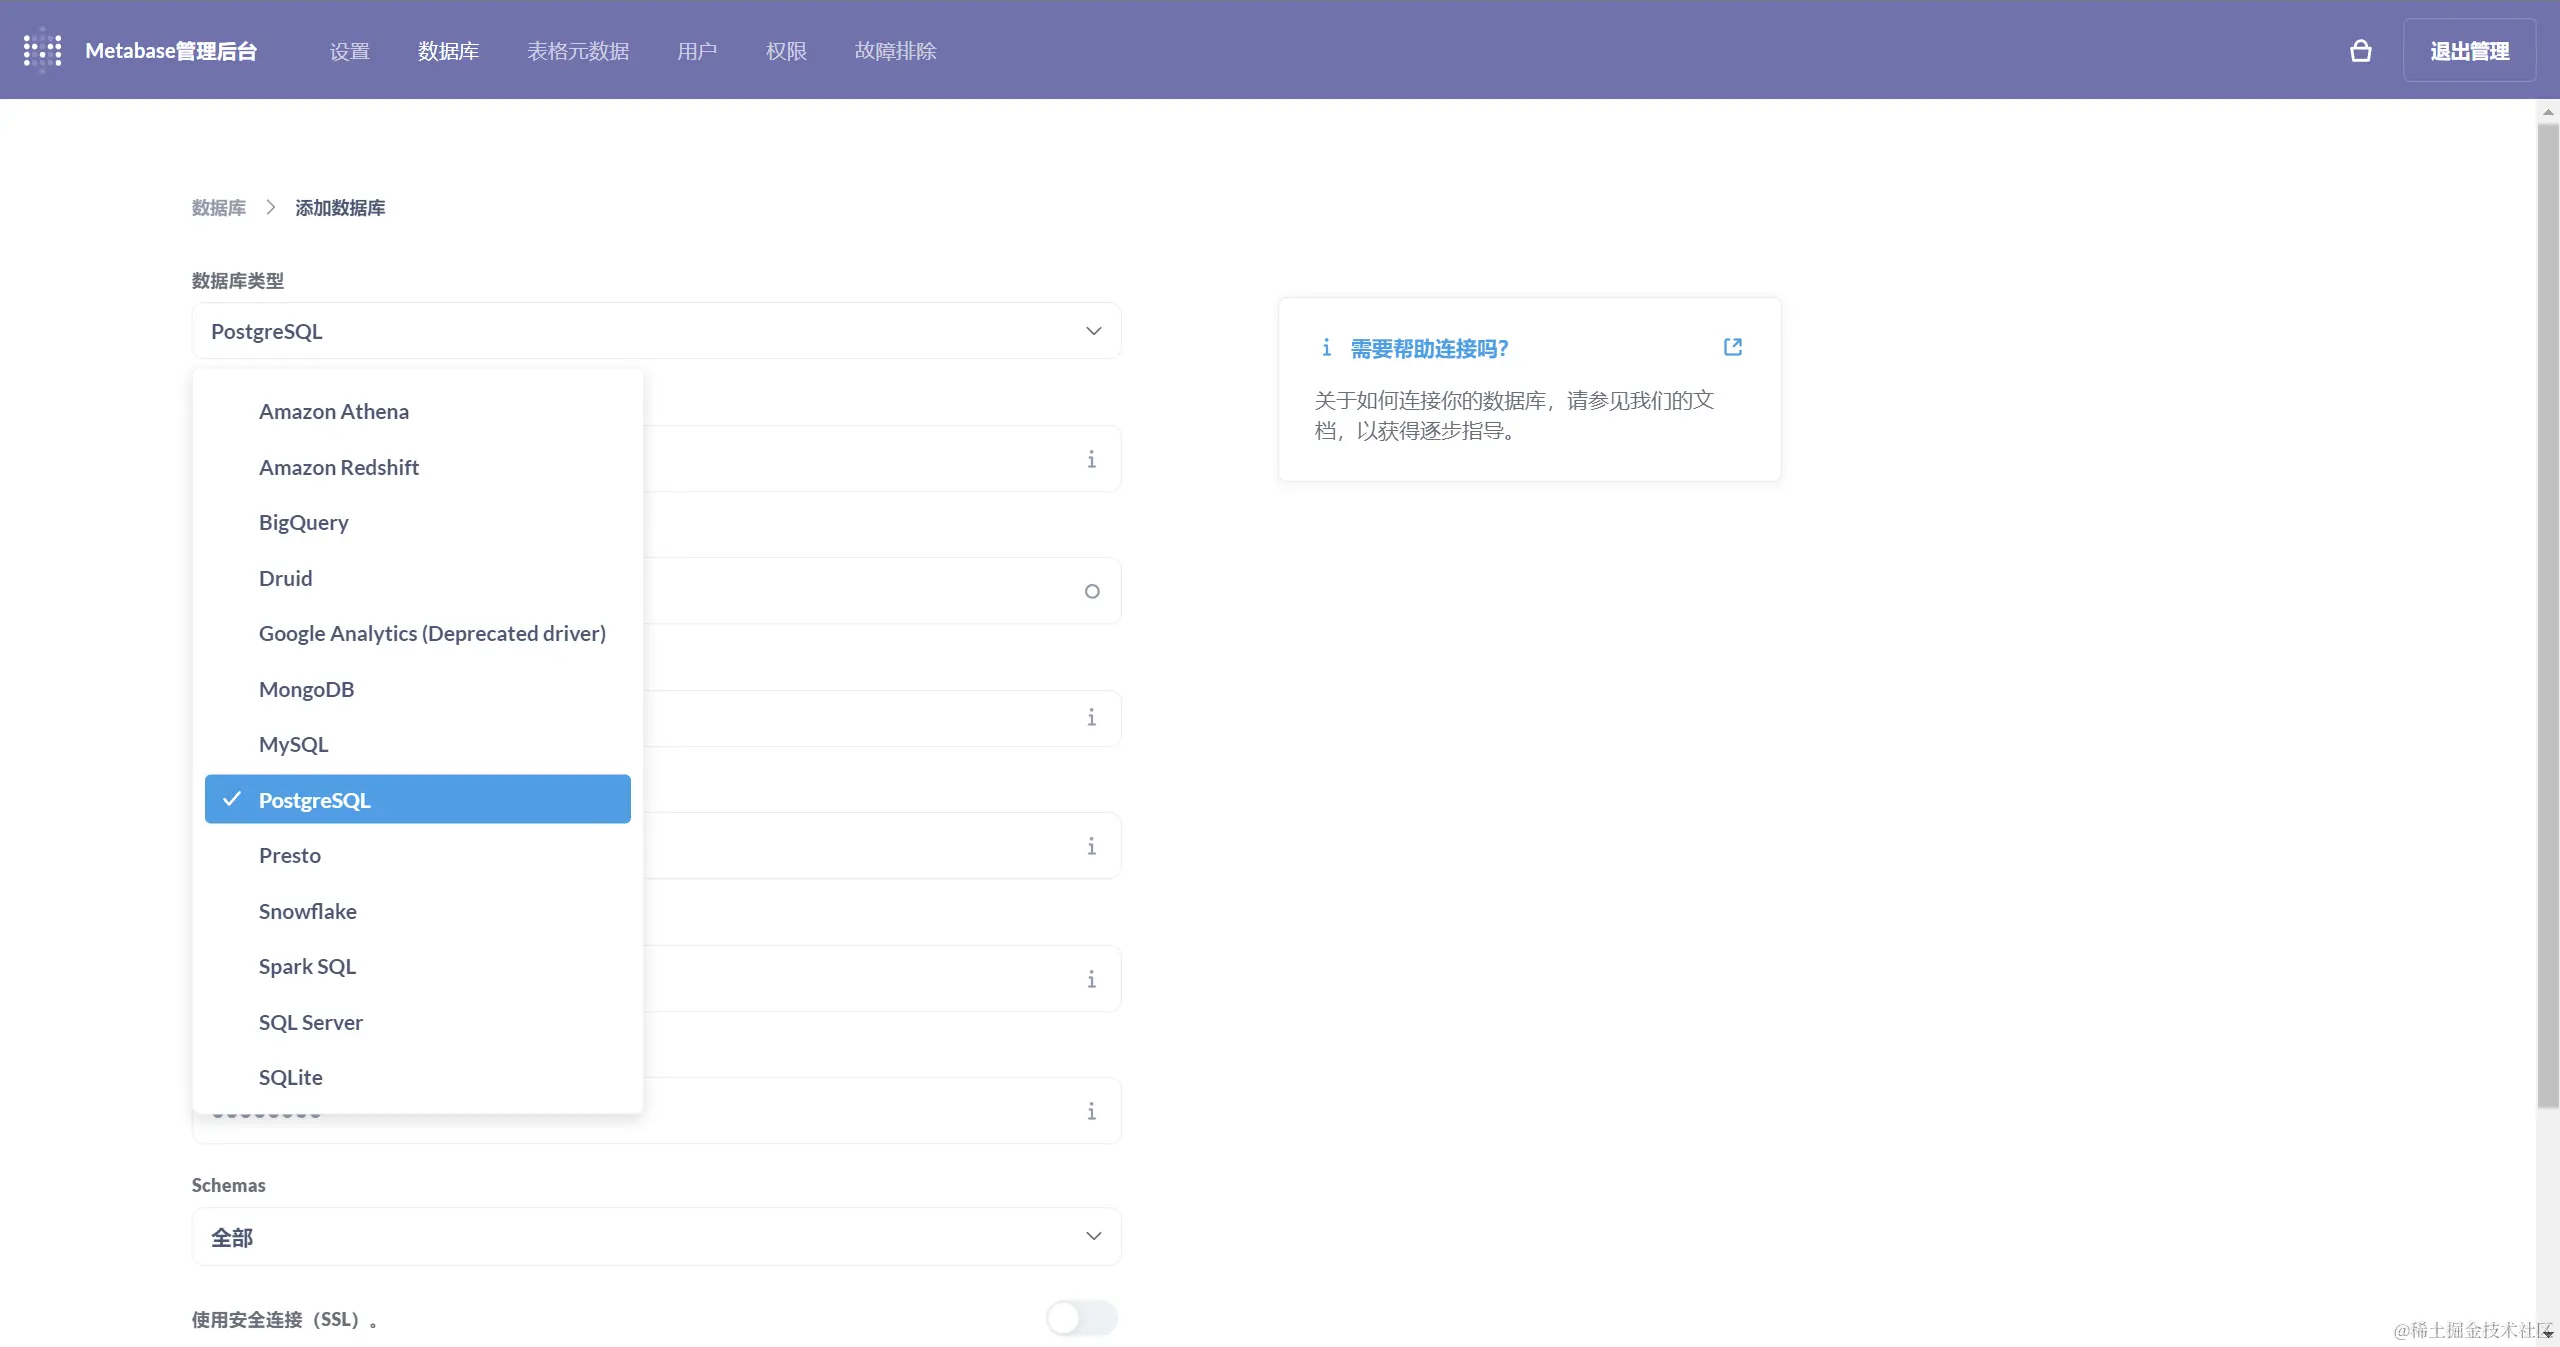This screenshot has width=2560, height=1347.
Task: Choose MySQL from the list
Action: [293, 745]
